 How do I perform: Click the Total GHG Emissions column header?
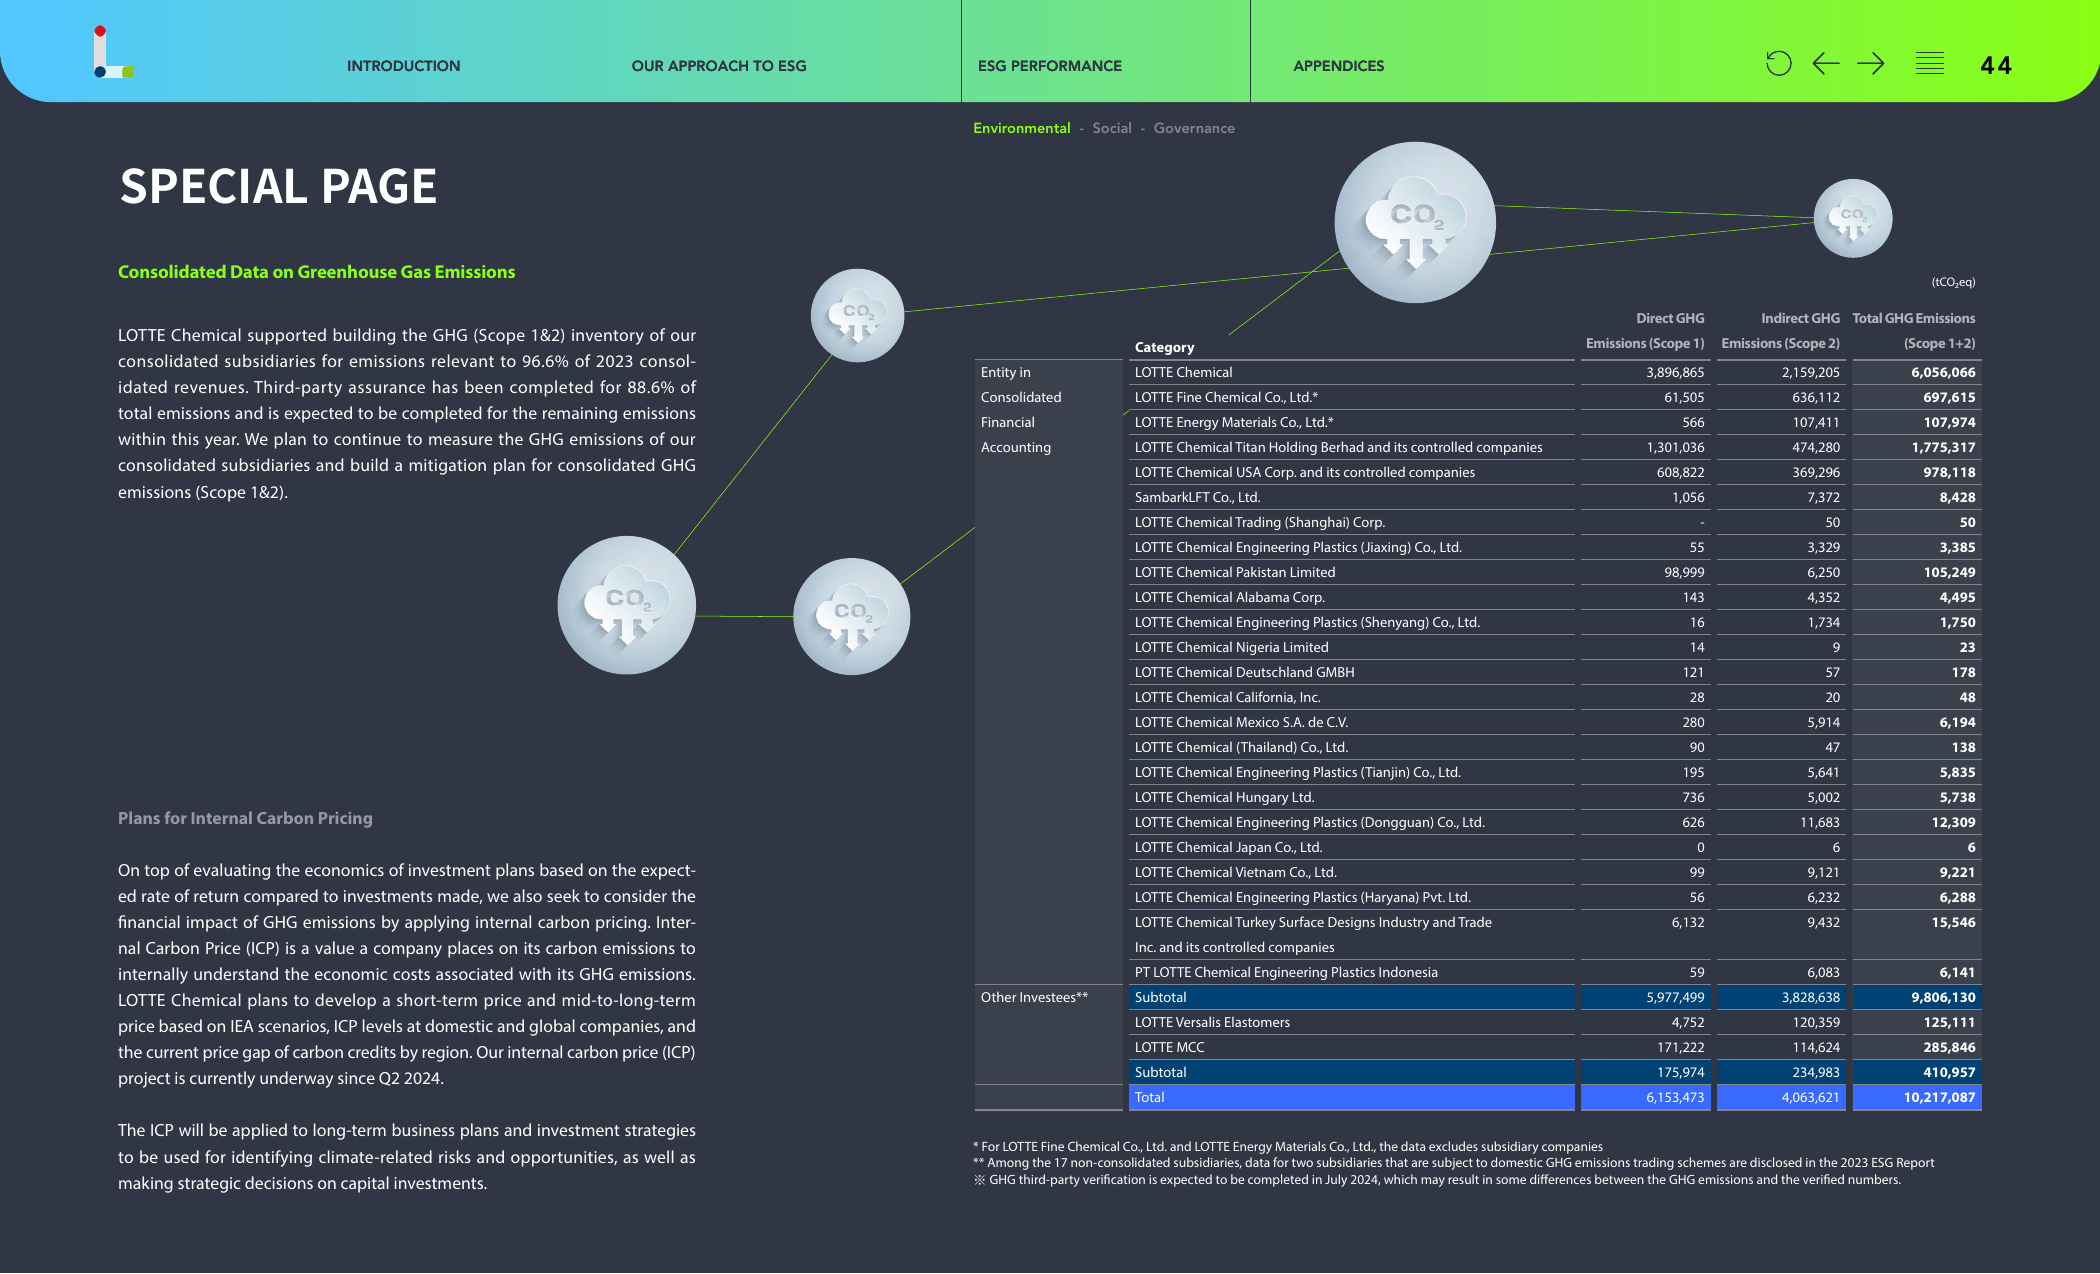click(x=1914, y=330)
